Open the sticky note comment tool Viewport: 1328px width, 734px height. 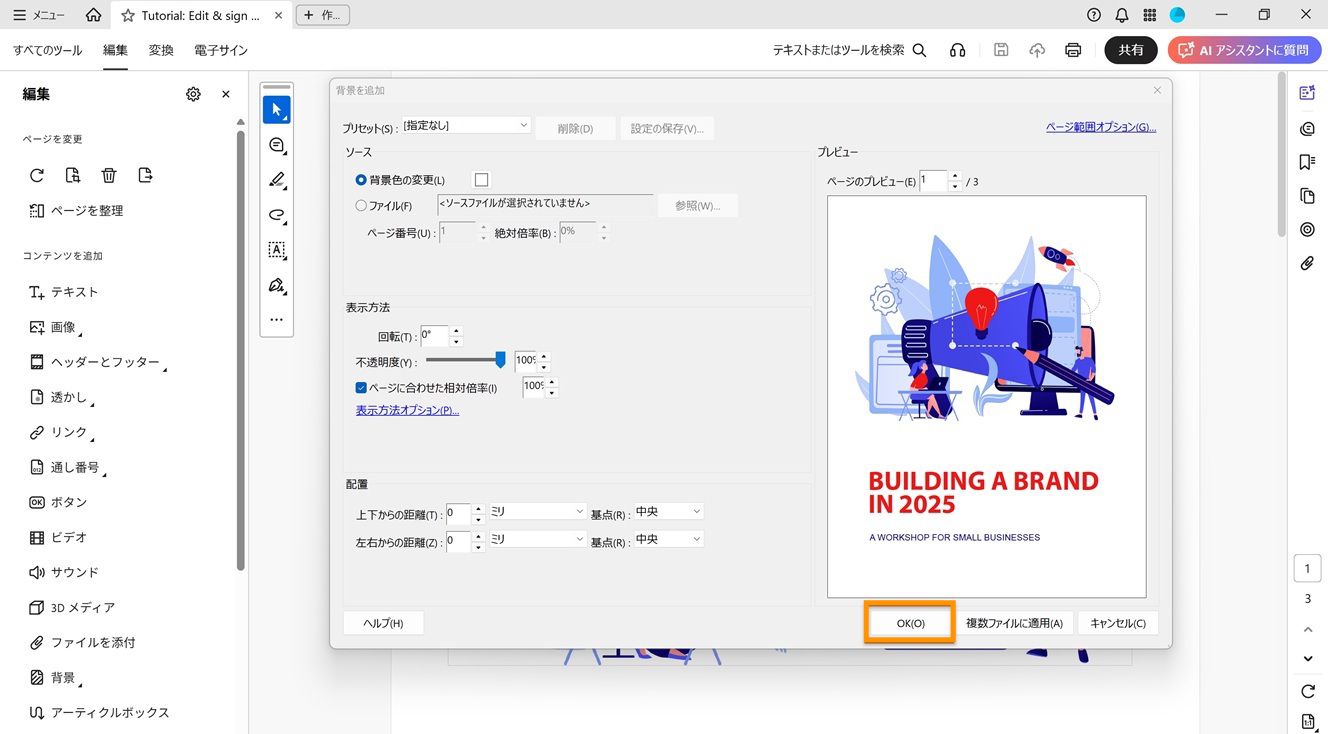point(277,145)
